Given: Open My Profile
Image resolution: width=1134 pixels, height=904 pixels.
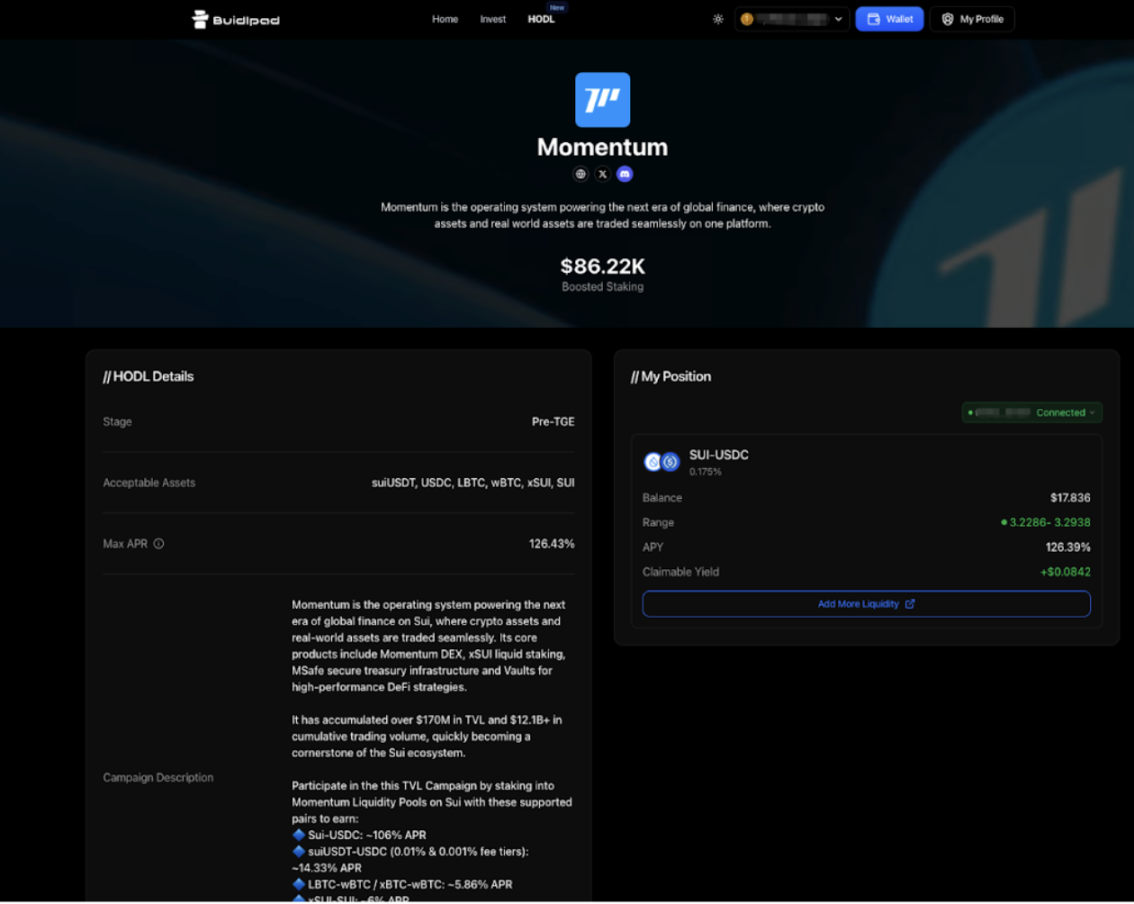Looking at the screenshot, I should coord(972,19).
